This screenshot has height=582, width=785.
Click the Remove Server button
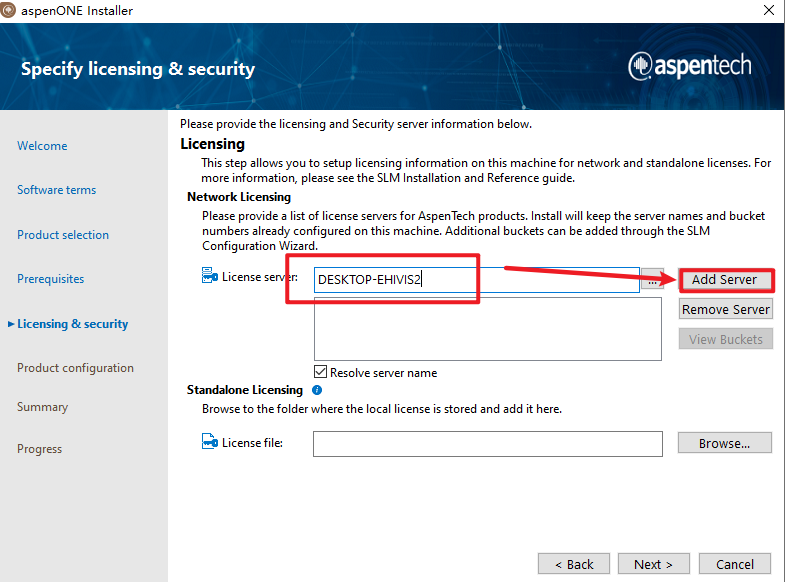(x=725, y=309)
